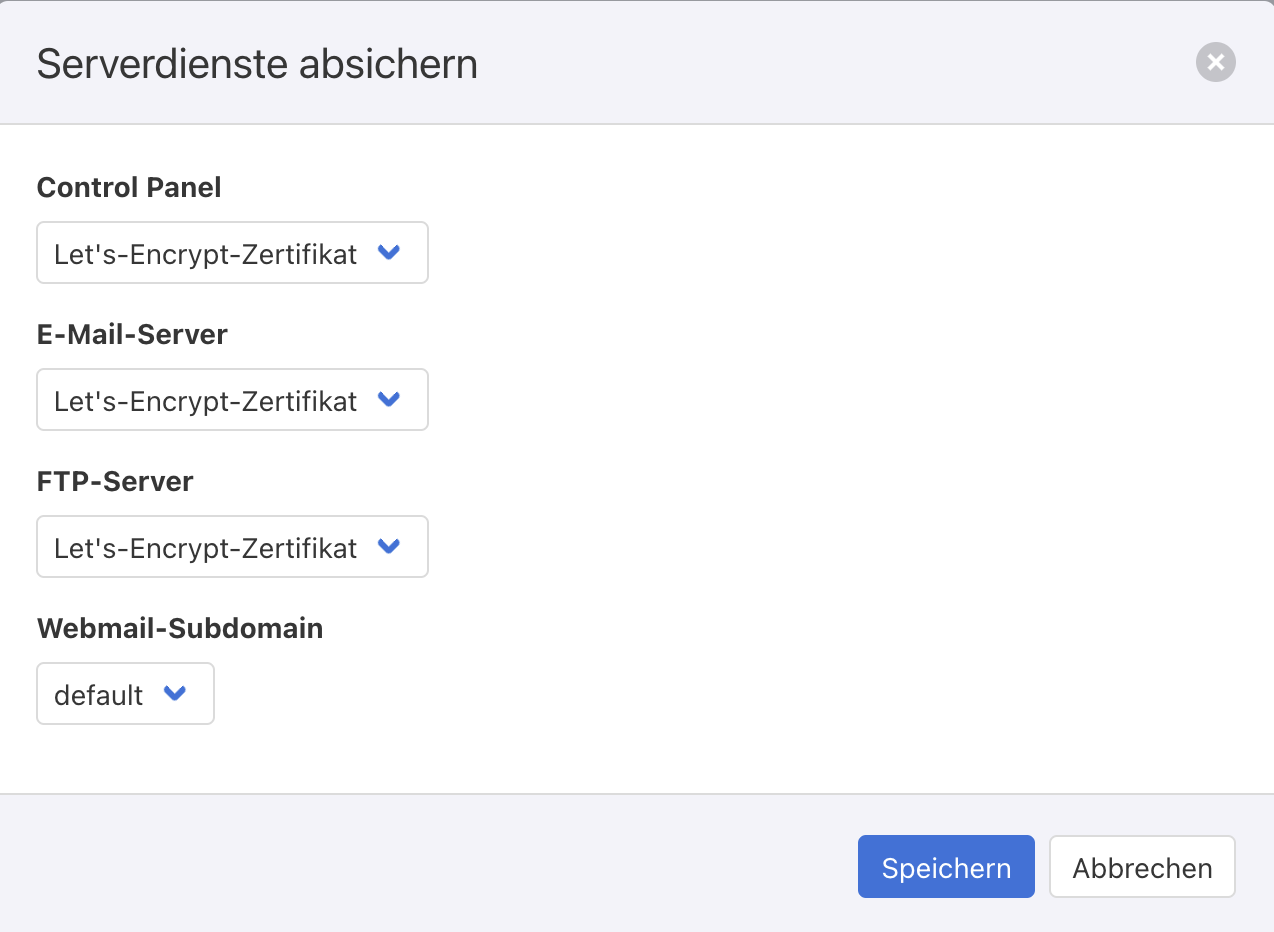Click the chevron arrow in Webmail-Subdomain dropdown
Image resolution: width=1274 pixels, height=932 pixels.
[x=175, y=694]
